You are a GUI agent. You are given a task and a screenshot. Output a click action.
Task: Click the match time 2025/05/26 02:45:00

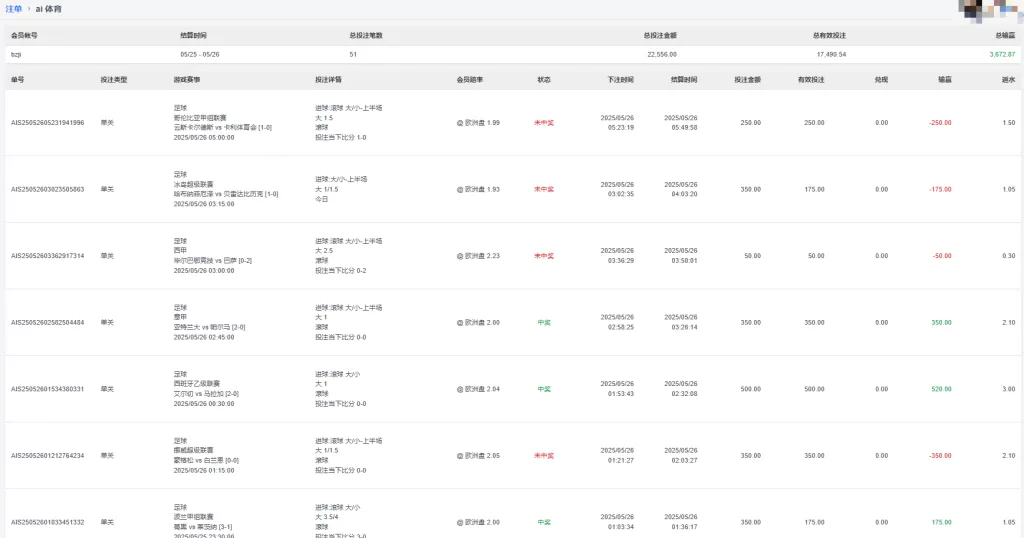[204, 337]
